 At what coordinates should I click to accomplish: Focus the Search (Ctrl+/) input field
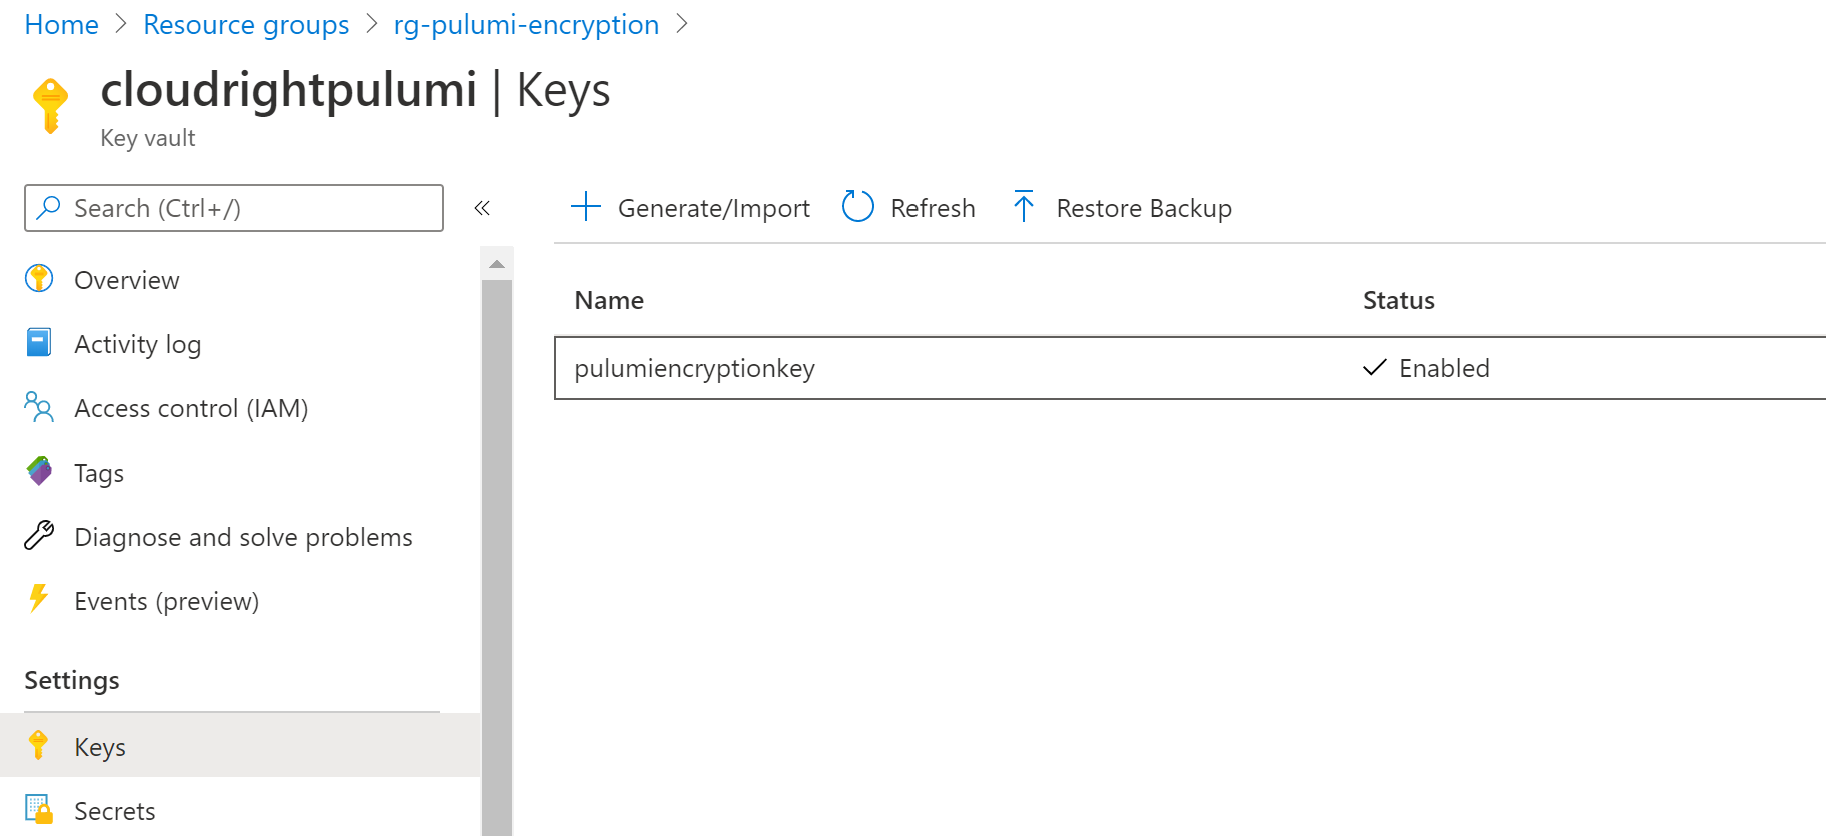click(234, 208)
